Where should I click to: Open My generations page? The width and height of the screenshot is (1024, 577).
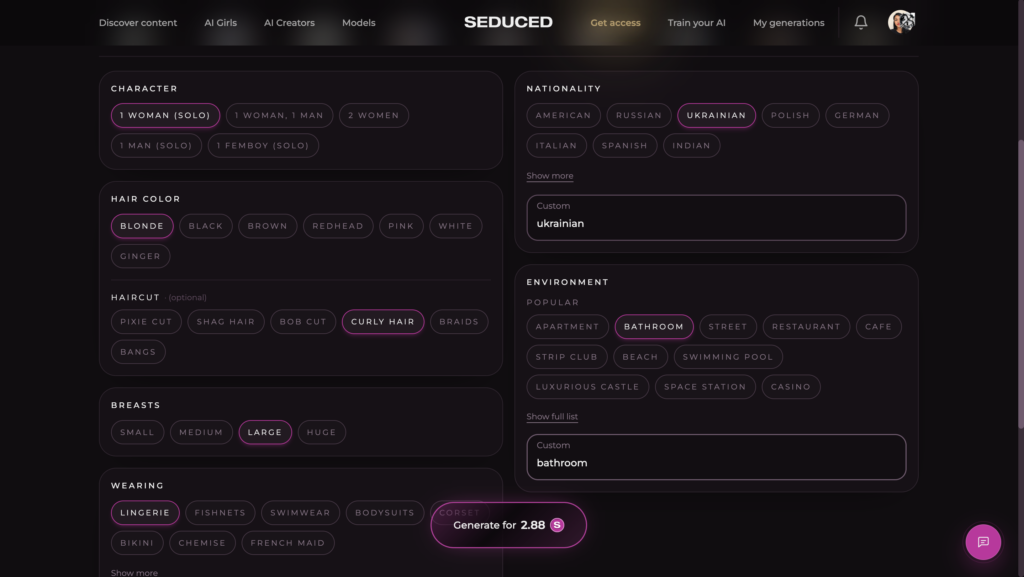tap(788, 23)
